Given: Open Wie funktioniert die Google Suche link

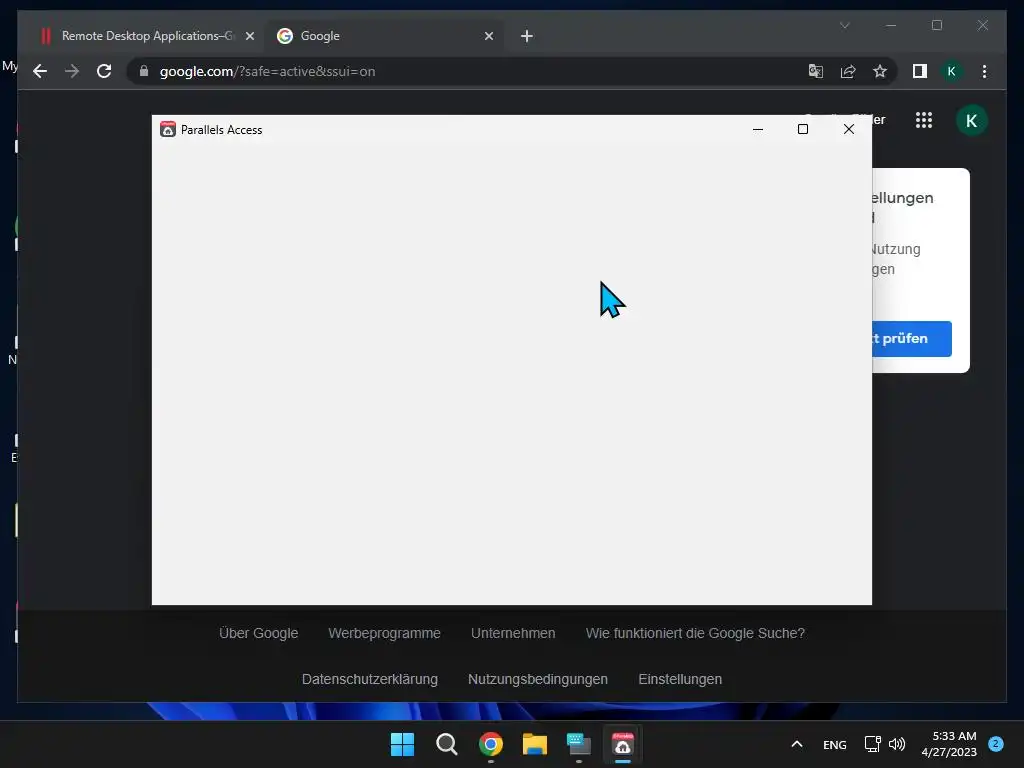Looking at the screenshot, I should coord(695,633).
